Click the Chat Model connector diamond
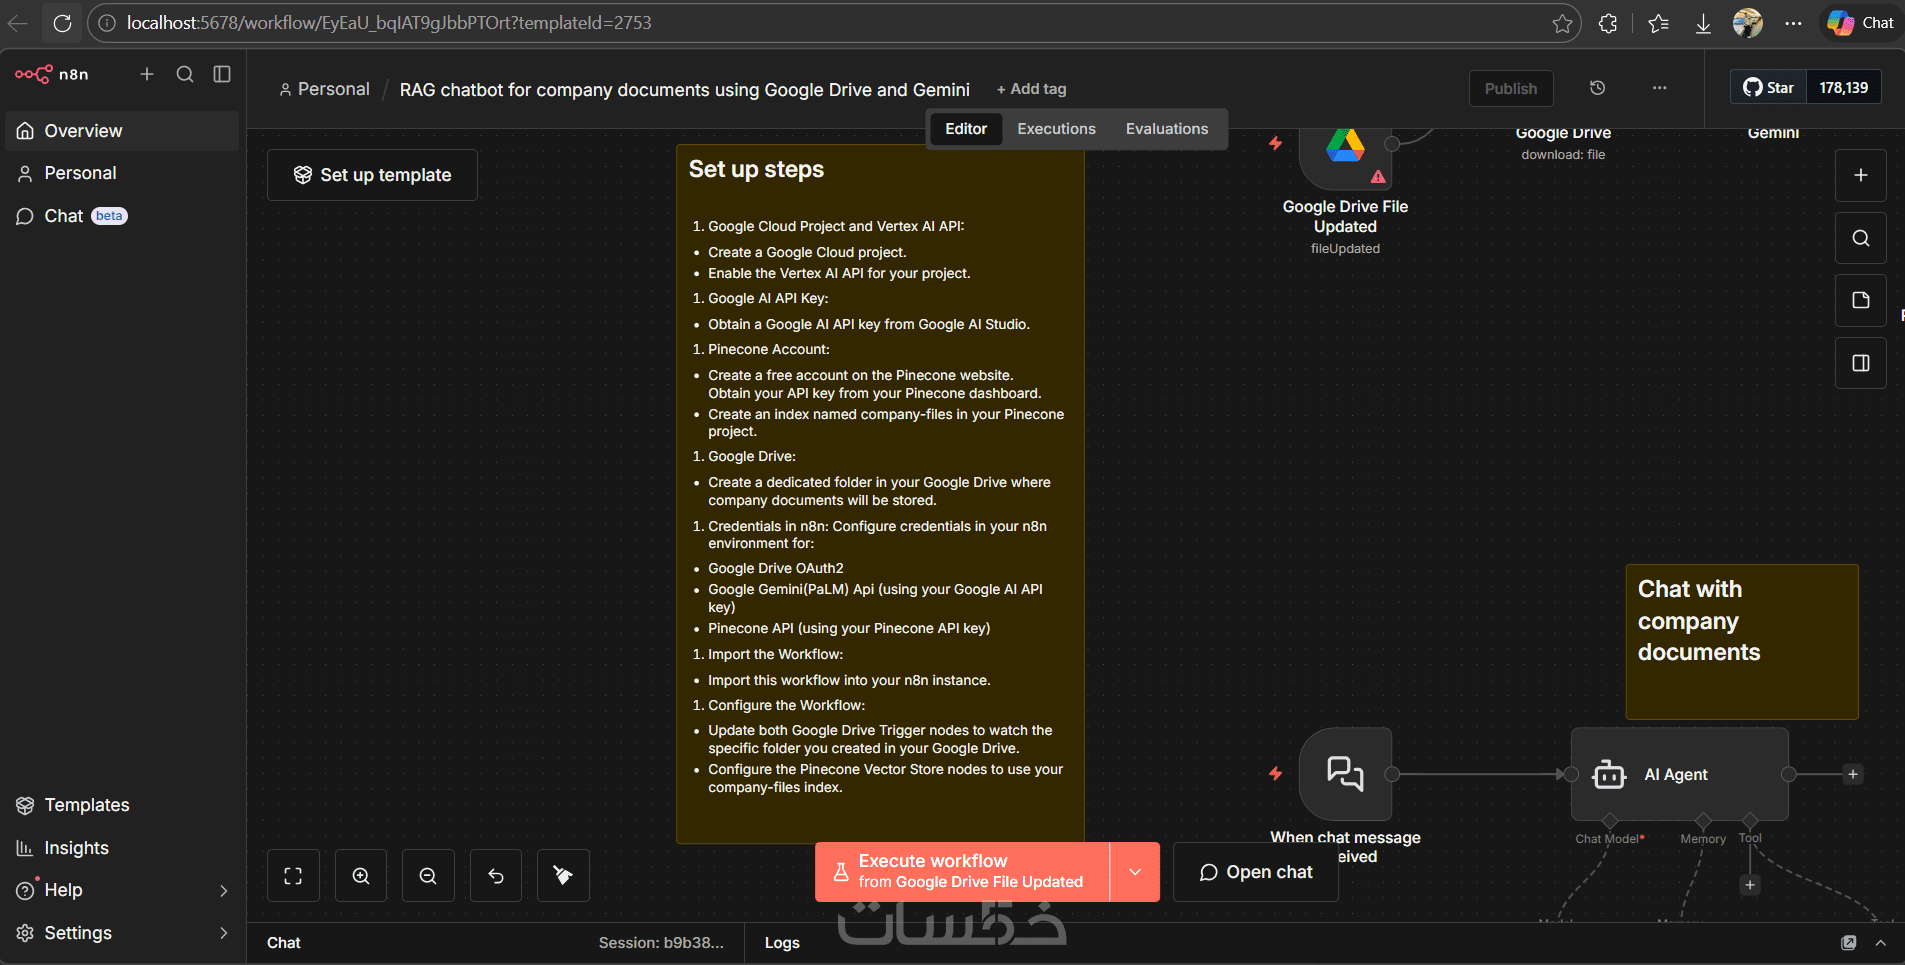The width and height of the screenshot is (1905, 965). tap(1608, 822)
